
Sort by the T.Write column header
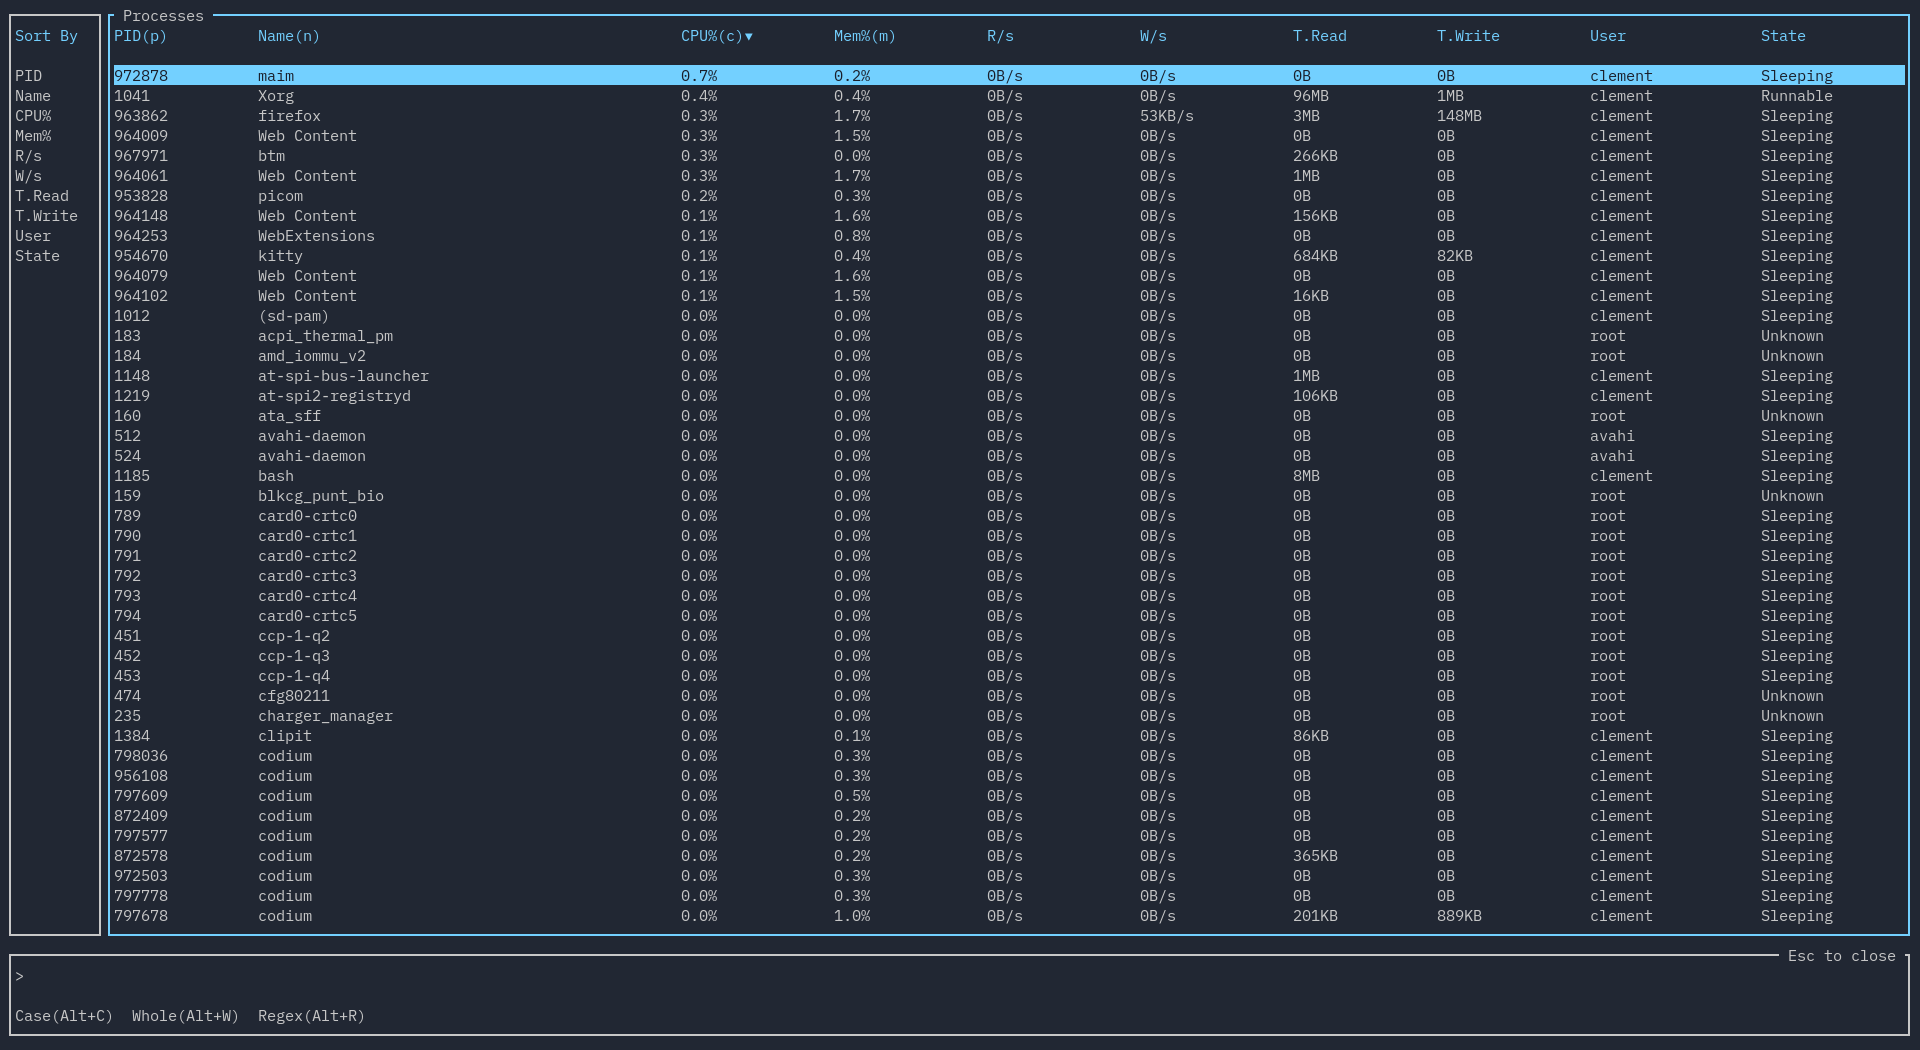(1468, 36)
